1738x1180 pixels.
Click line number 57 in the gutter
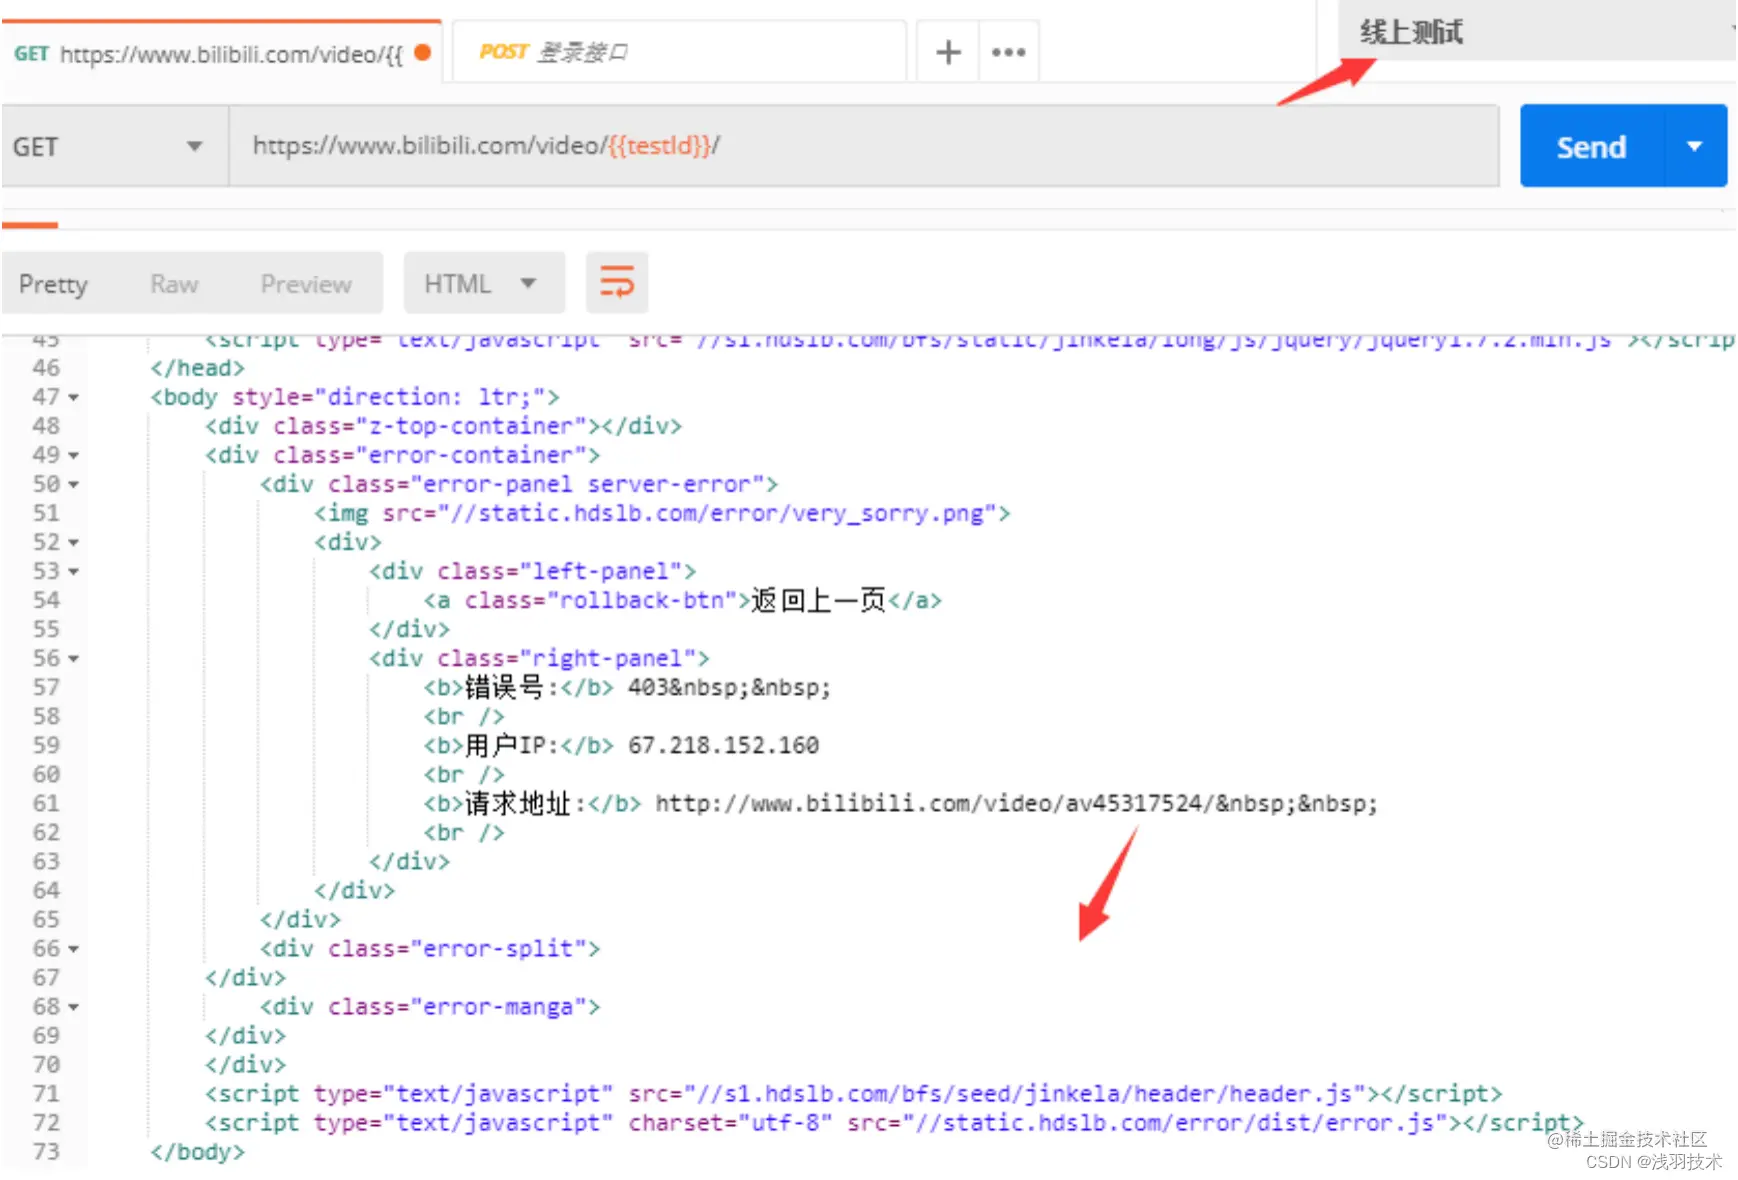point(46,687)
